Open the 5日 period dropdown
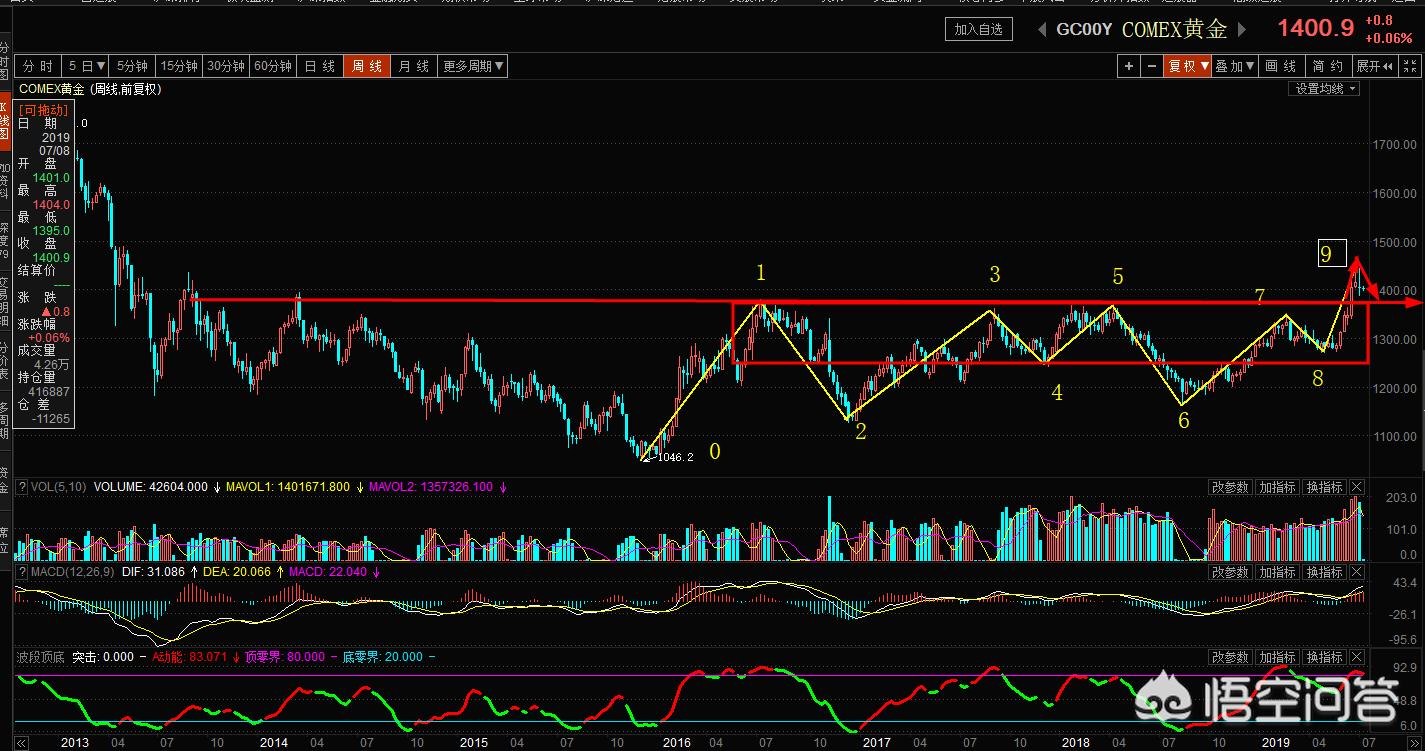This screenshot has height=751, width=1425. point(87,66)
